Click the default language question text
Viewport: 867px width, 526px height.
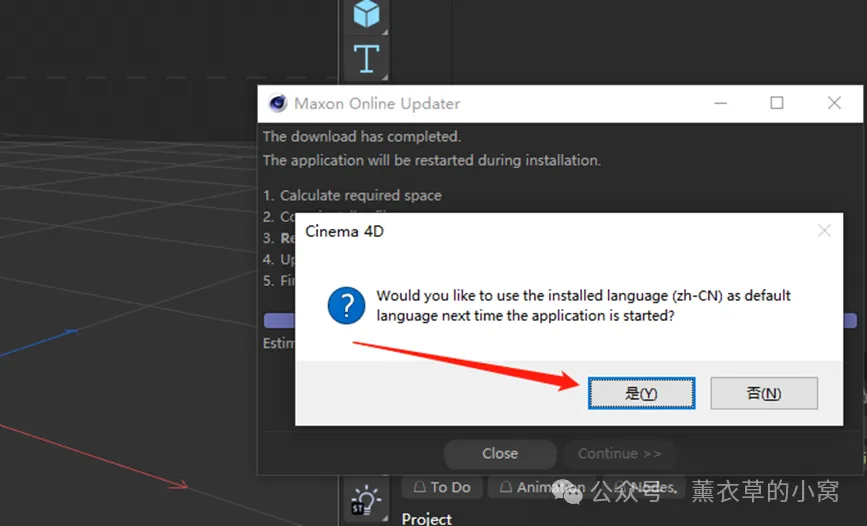pyautogui.click(x=583, y=305)
